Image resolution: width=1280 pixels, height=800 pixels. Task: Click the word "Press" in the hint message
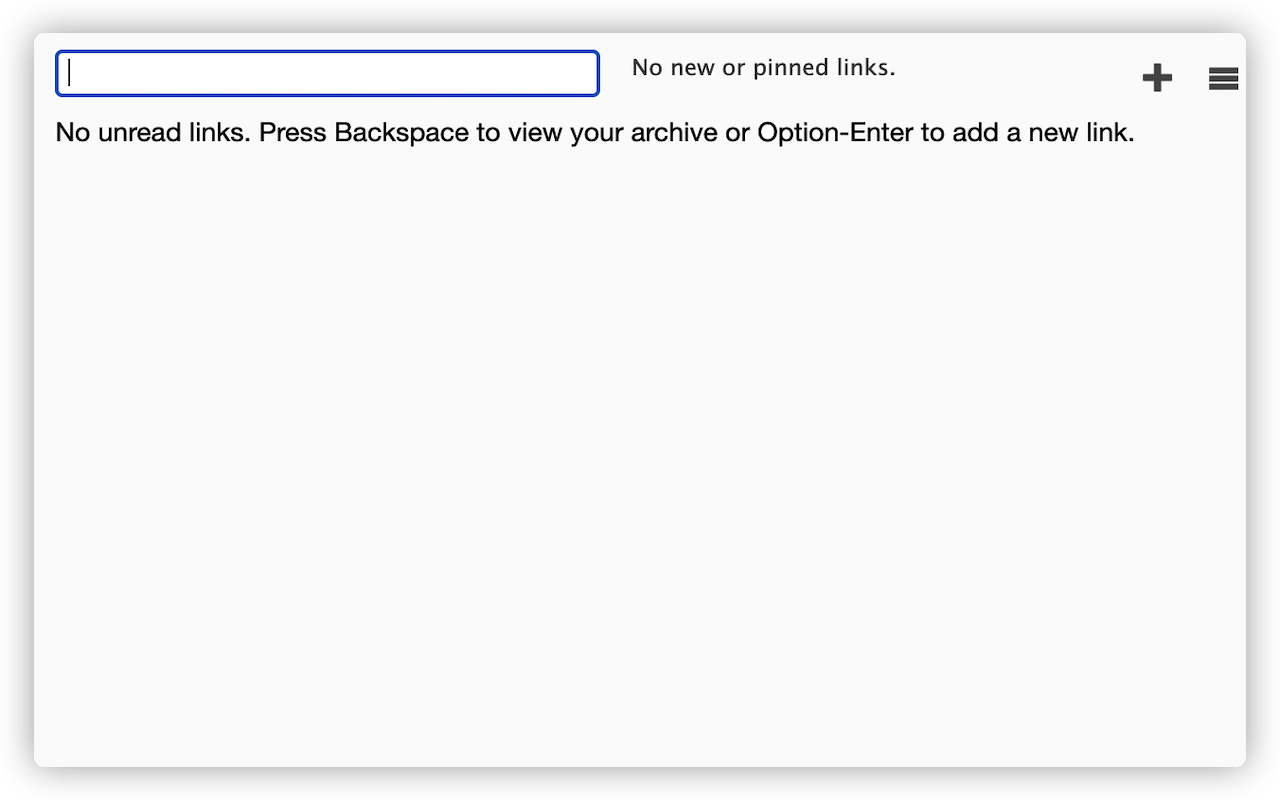click(x=293, y=133)
